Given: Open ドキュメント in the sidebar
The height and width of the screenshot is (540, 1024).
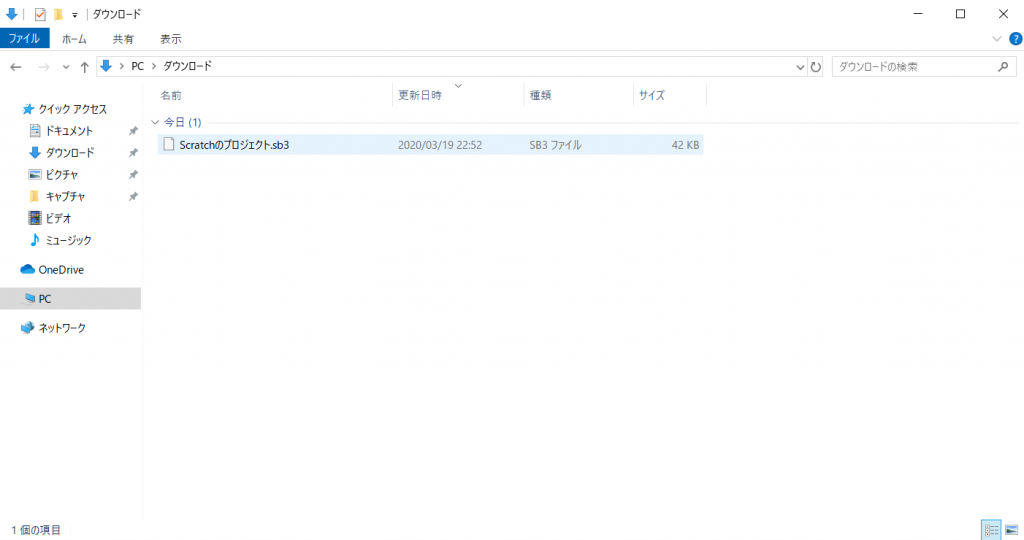Looking at the screenshot, I should point(69,131).
